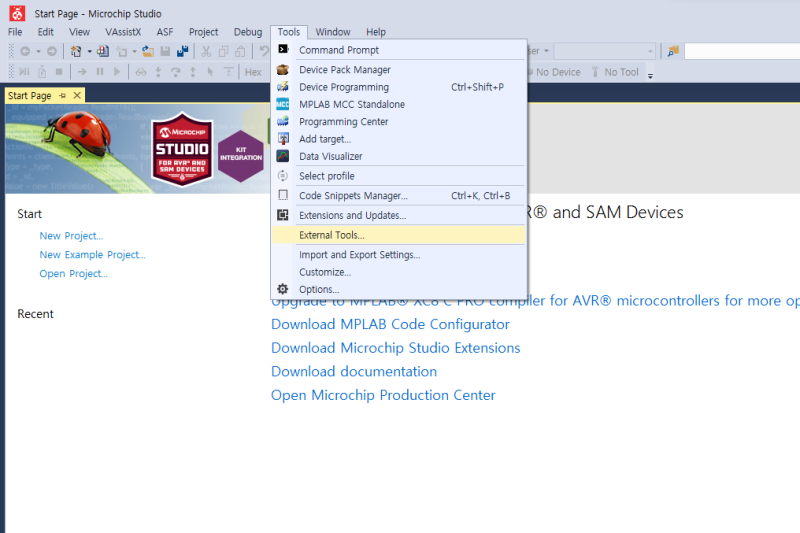Open Download MPLAB Code Configurator link
The image size is (800, 533).
click(x=390, y=324)
